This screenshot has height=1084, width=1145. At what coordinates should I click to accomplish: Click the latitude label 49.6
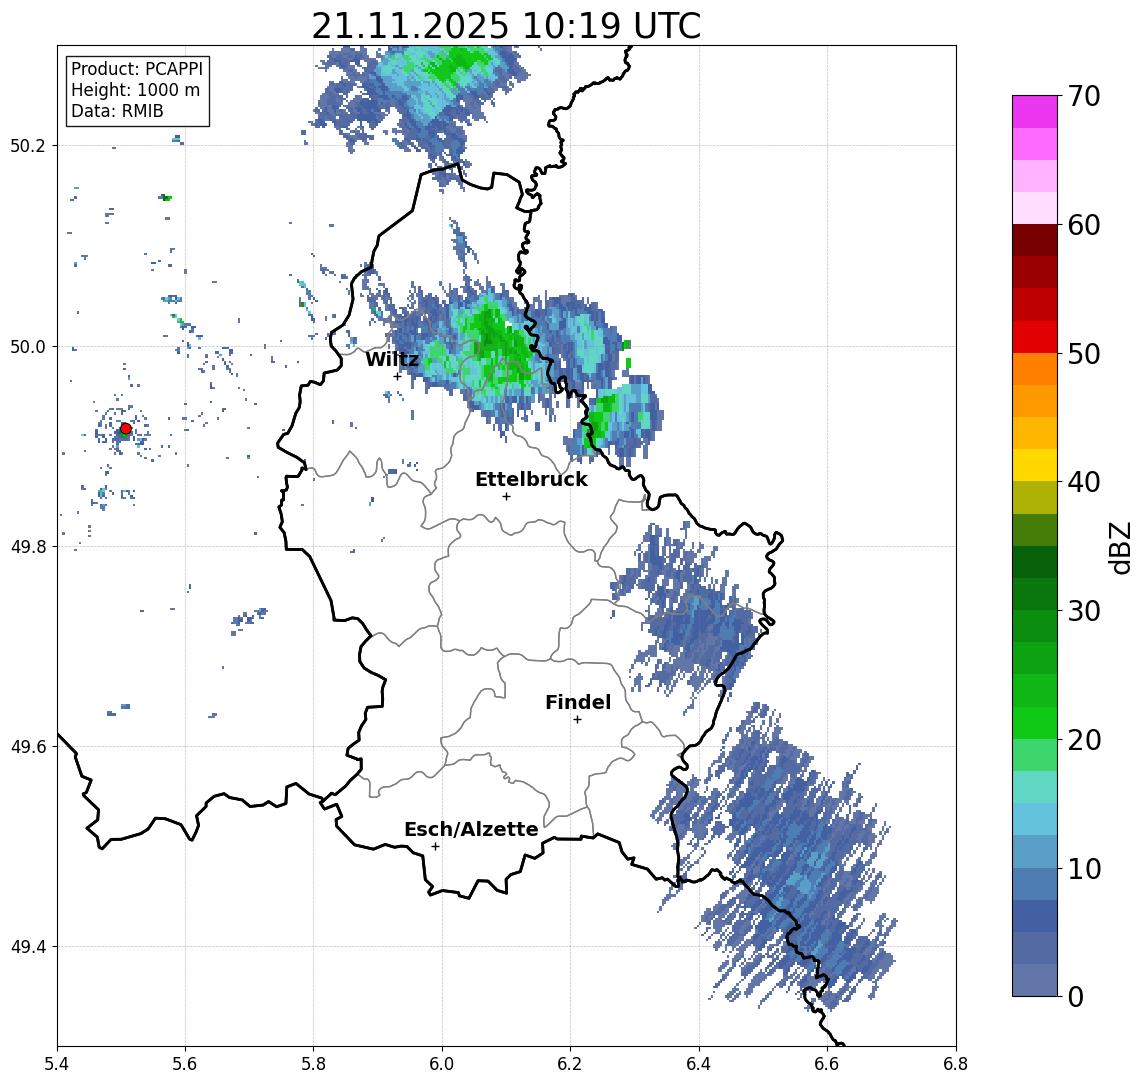pos(28,747)
